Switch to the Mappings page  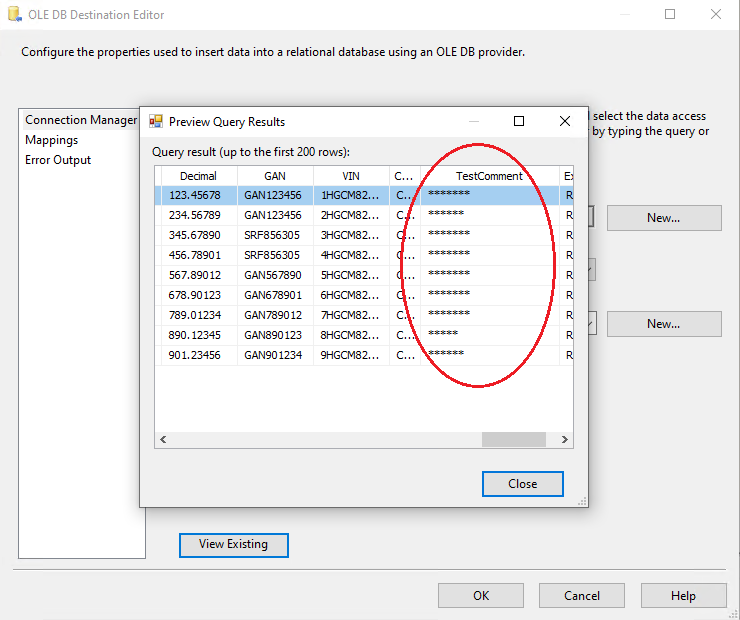(x=51, y=140)
